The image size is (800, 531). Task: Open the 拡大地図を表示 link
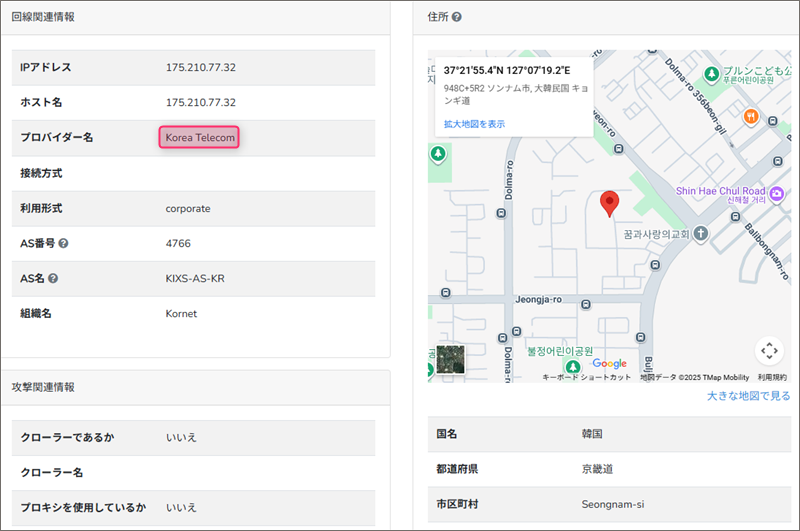coord(474,124)
